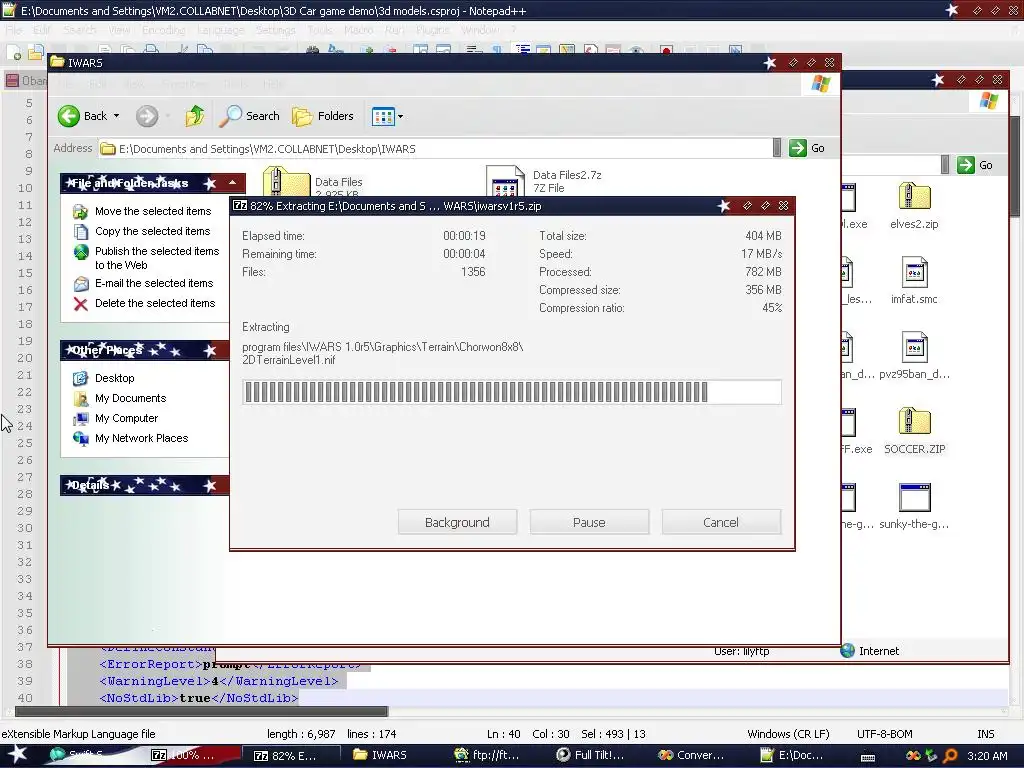
Task: Open the Back button history dropdown arrow
Action: point(116,116)
